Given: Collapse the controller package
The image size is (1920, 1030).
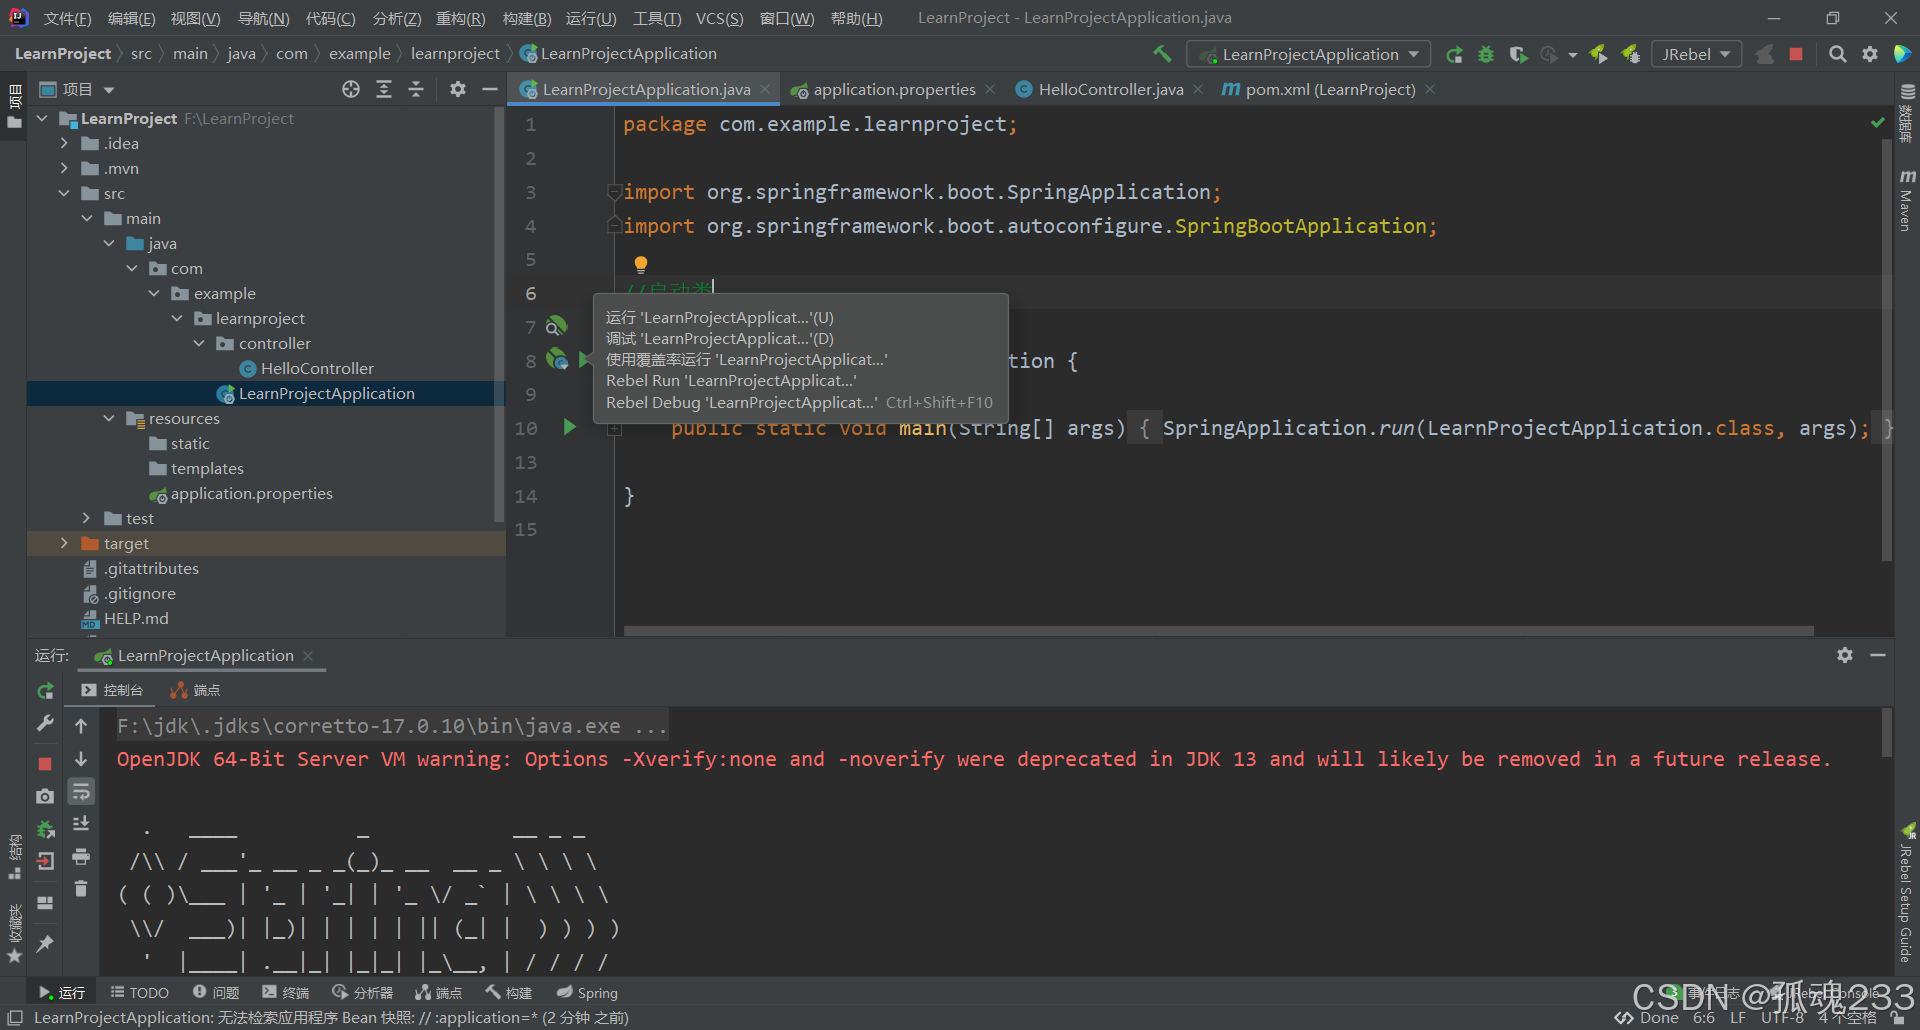Looking at the screenshot, I should (x=199, y=344).
